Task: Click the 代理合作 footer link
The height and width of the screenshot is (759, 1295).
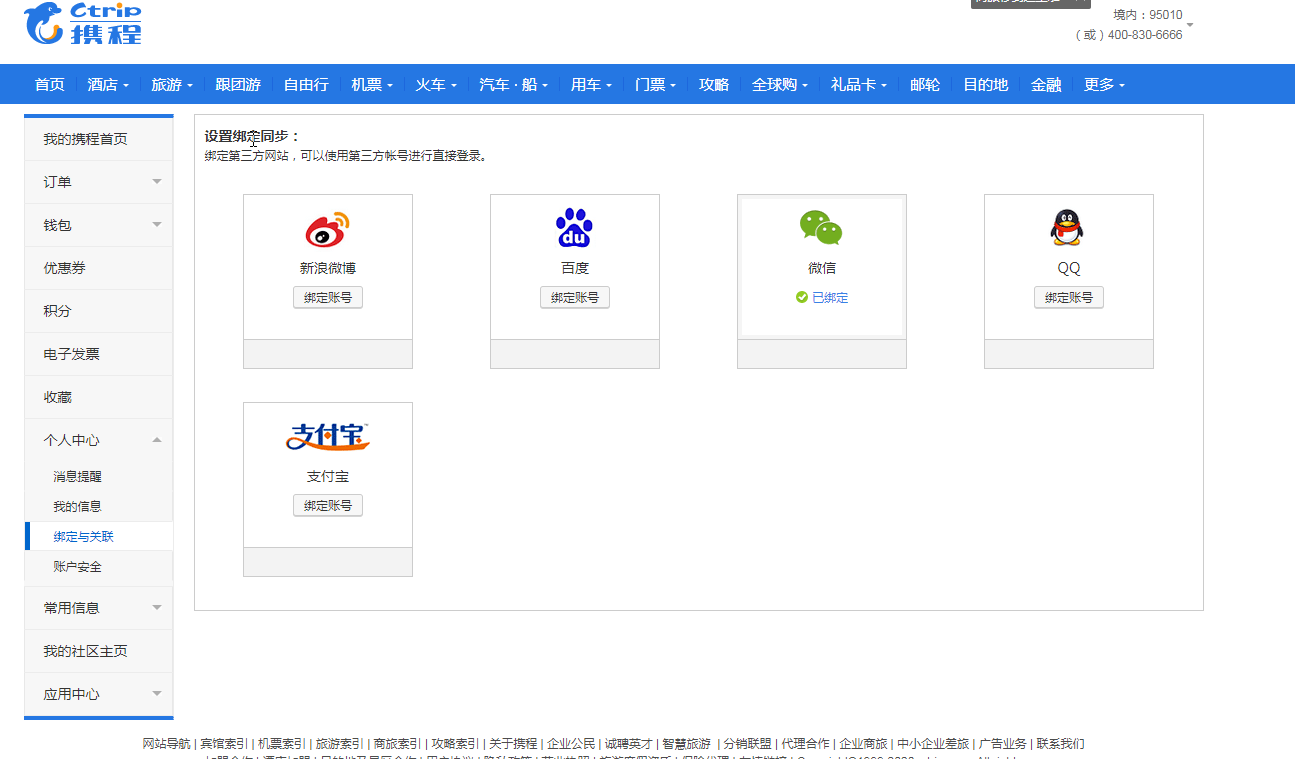Action: pyautogui.click(x=805, y=744)
